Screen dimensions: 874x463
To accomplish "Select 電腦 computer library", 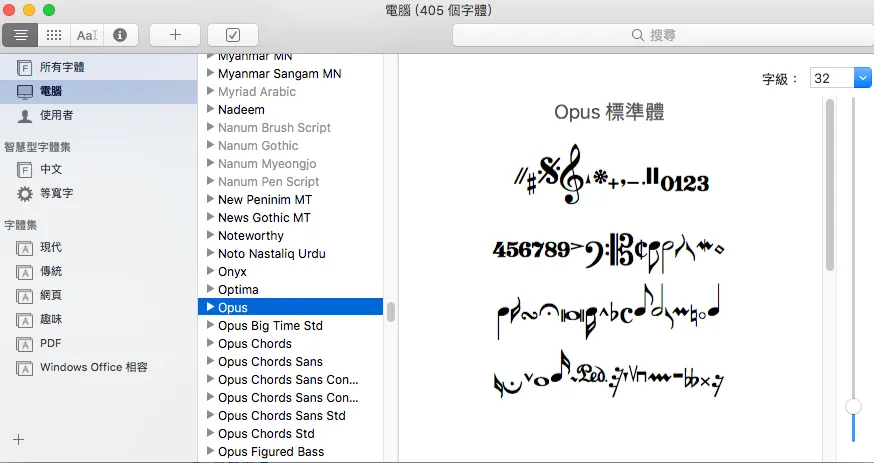I will tap(98, 91).
